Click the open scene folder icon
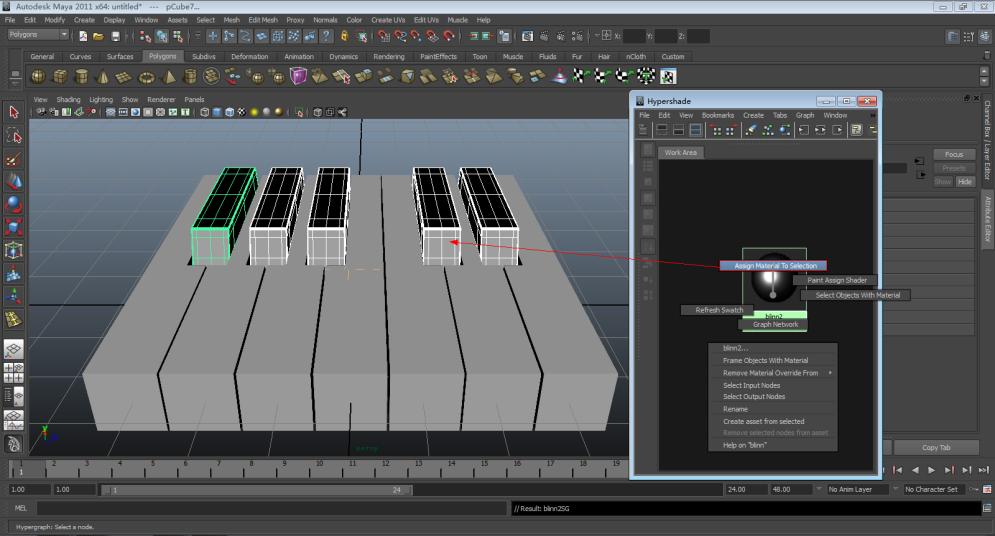The width and height of the screenshot is (995, 536). (99, 36)
